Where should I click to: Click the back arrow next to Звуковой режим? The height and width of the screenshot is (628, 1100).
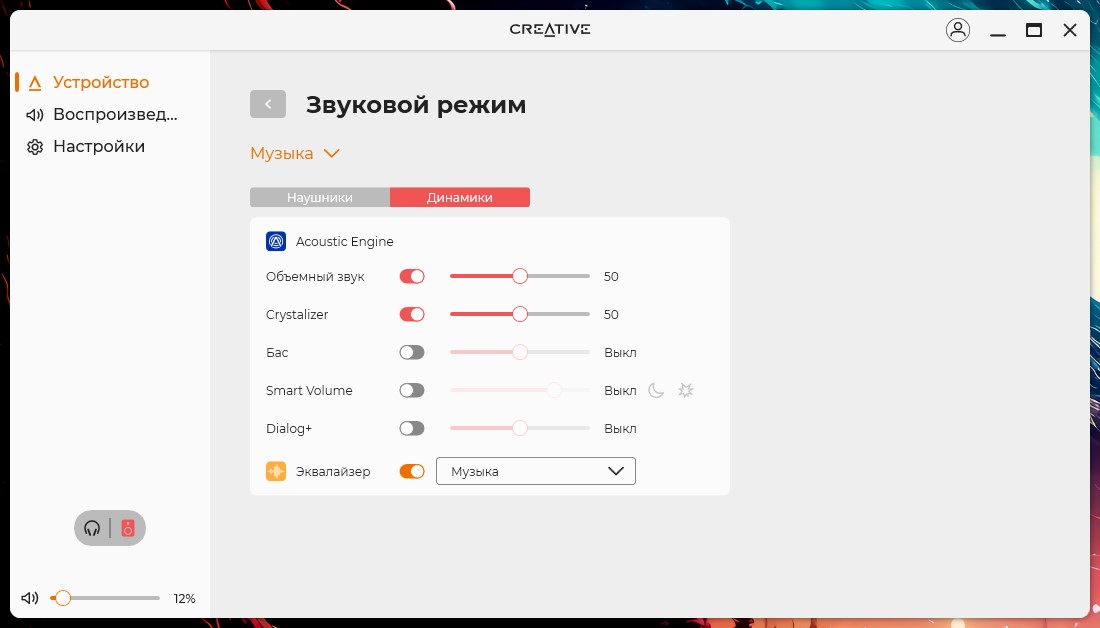coord(268,104)
